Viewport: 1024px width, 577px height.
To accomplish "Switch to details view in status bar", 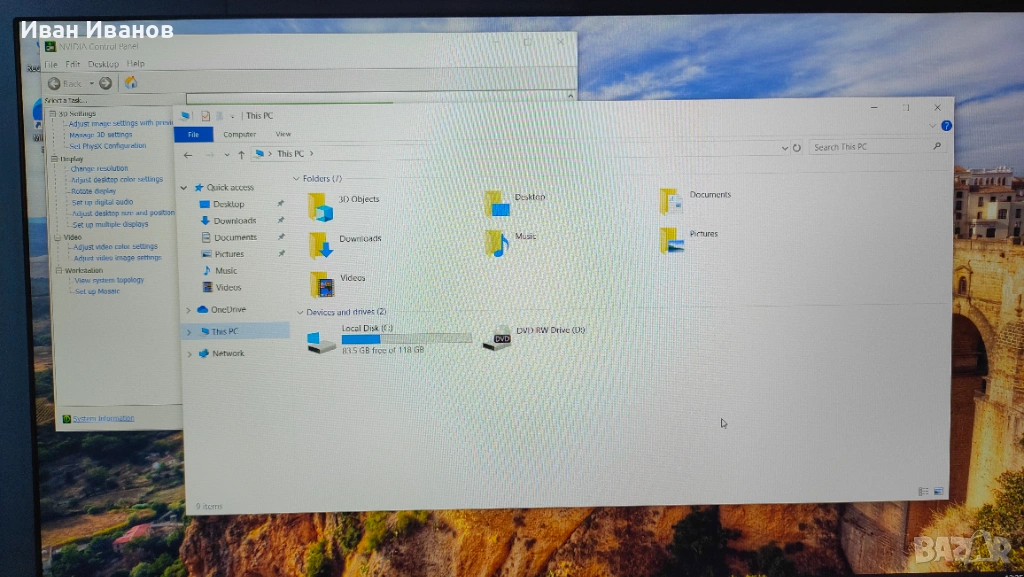I will (923, 491).
